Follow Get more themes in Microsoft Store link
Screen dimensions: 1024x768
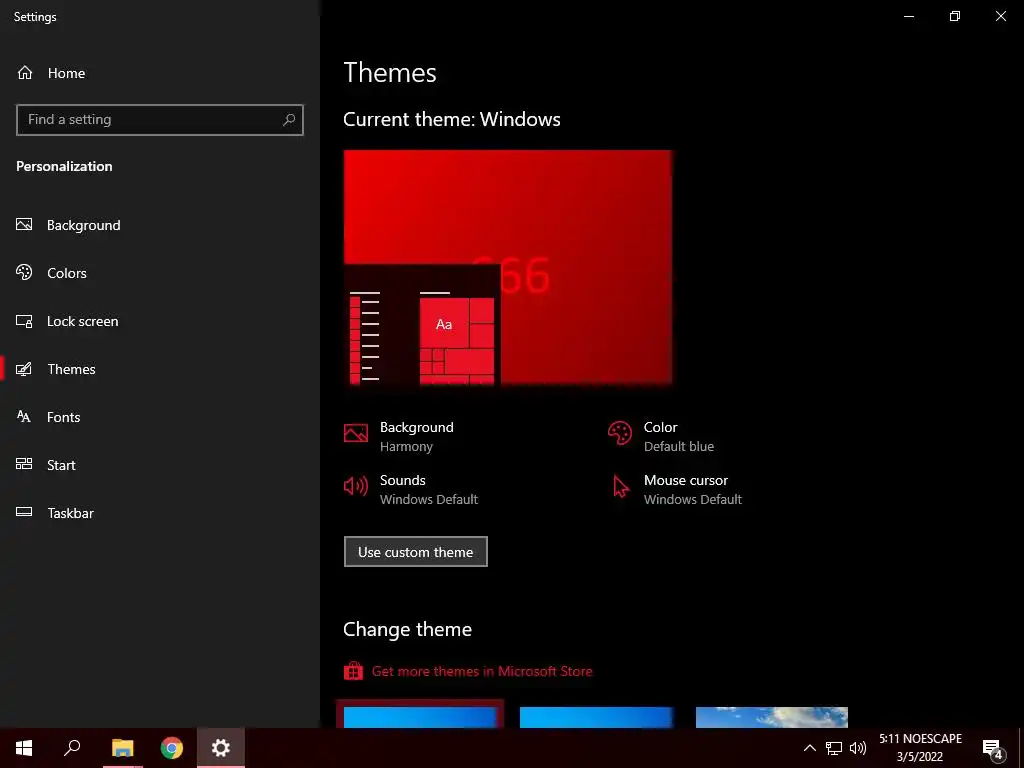(482, 671)
